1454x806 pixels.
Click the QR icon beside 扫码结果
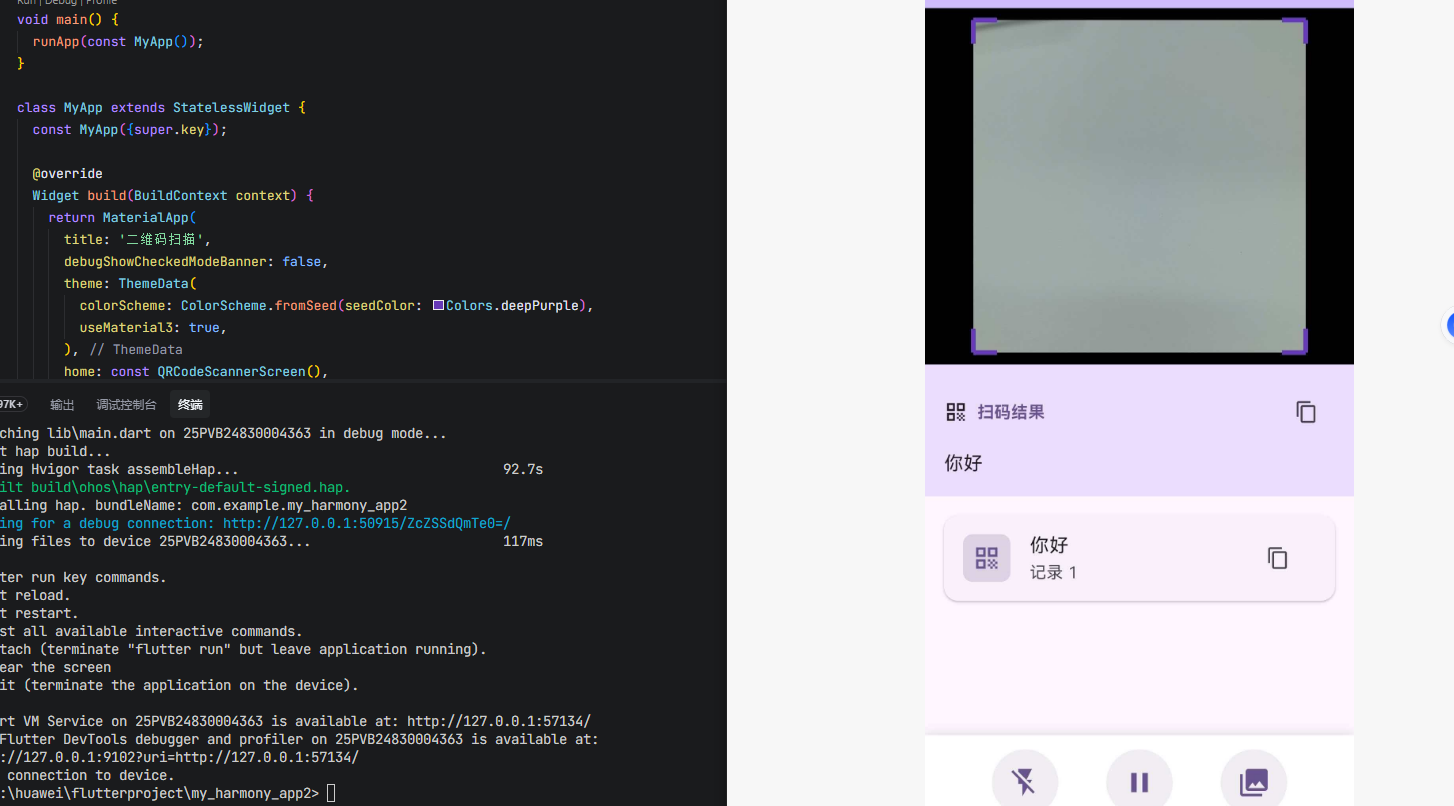point(956,412)
